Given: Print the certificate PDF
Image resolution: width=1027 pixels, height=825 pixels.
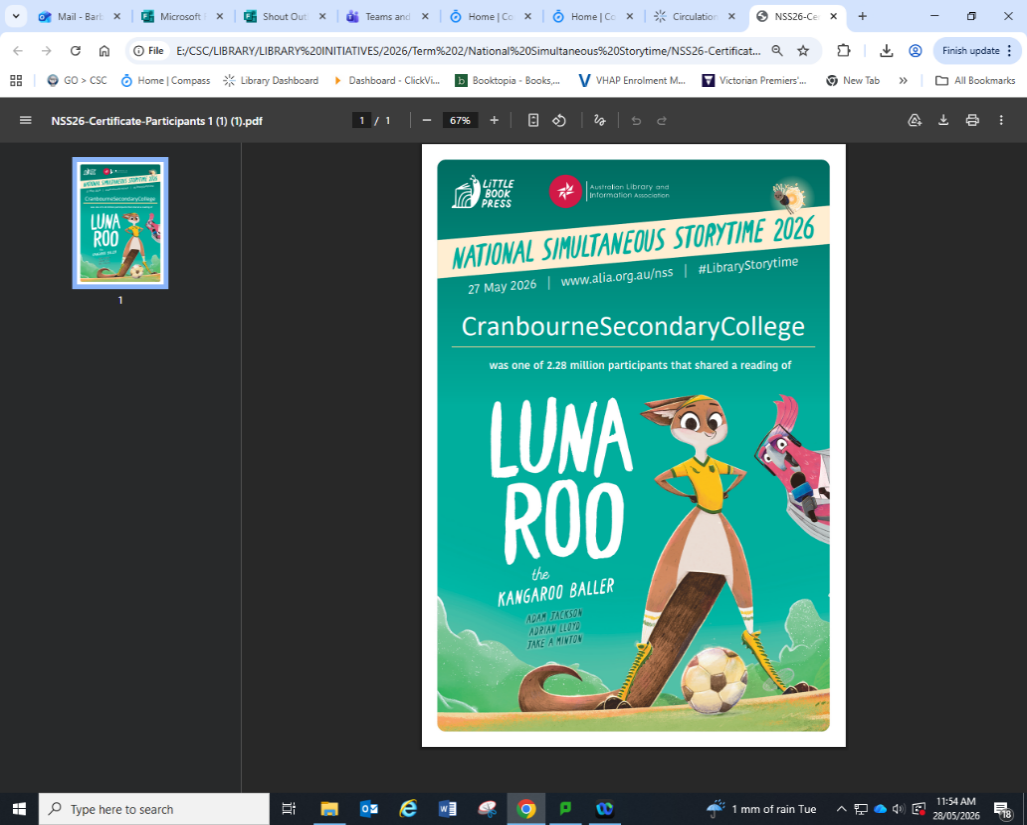Looking at the screenshot, I should click(x=972, y=120).
